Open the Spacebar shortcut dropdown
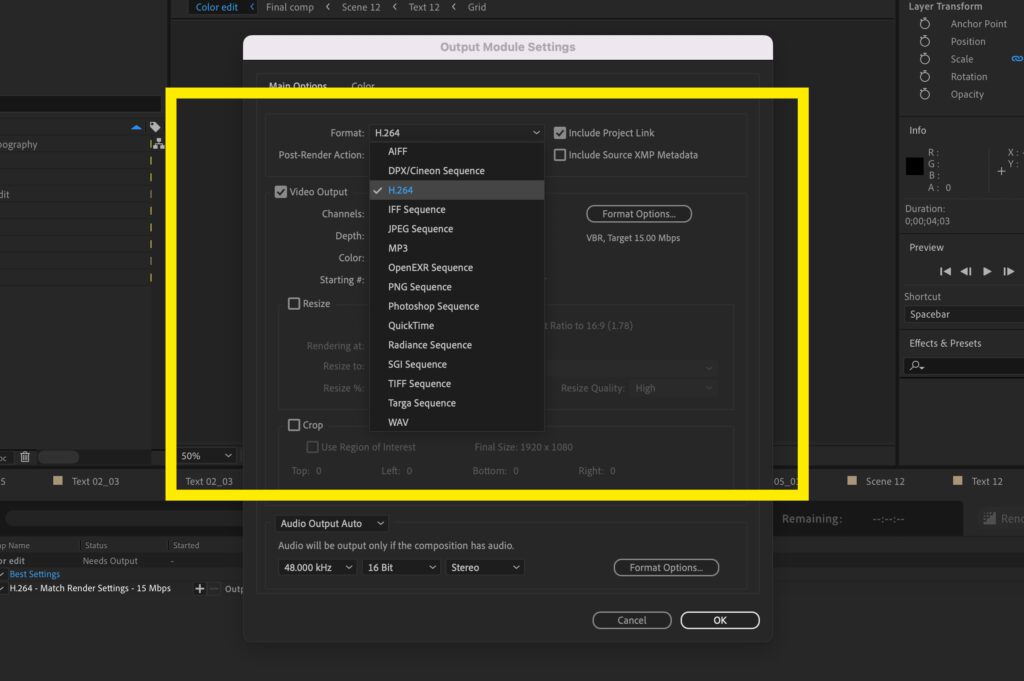This screenshot has width=1024, height=681. (964, 314)
